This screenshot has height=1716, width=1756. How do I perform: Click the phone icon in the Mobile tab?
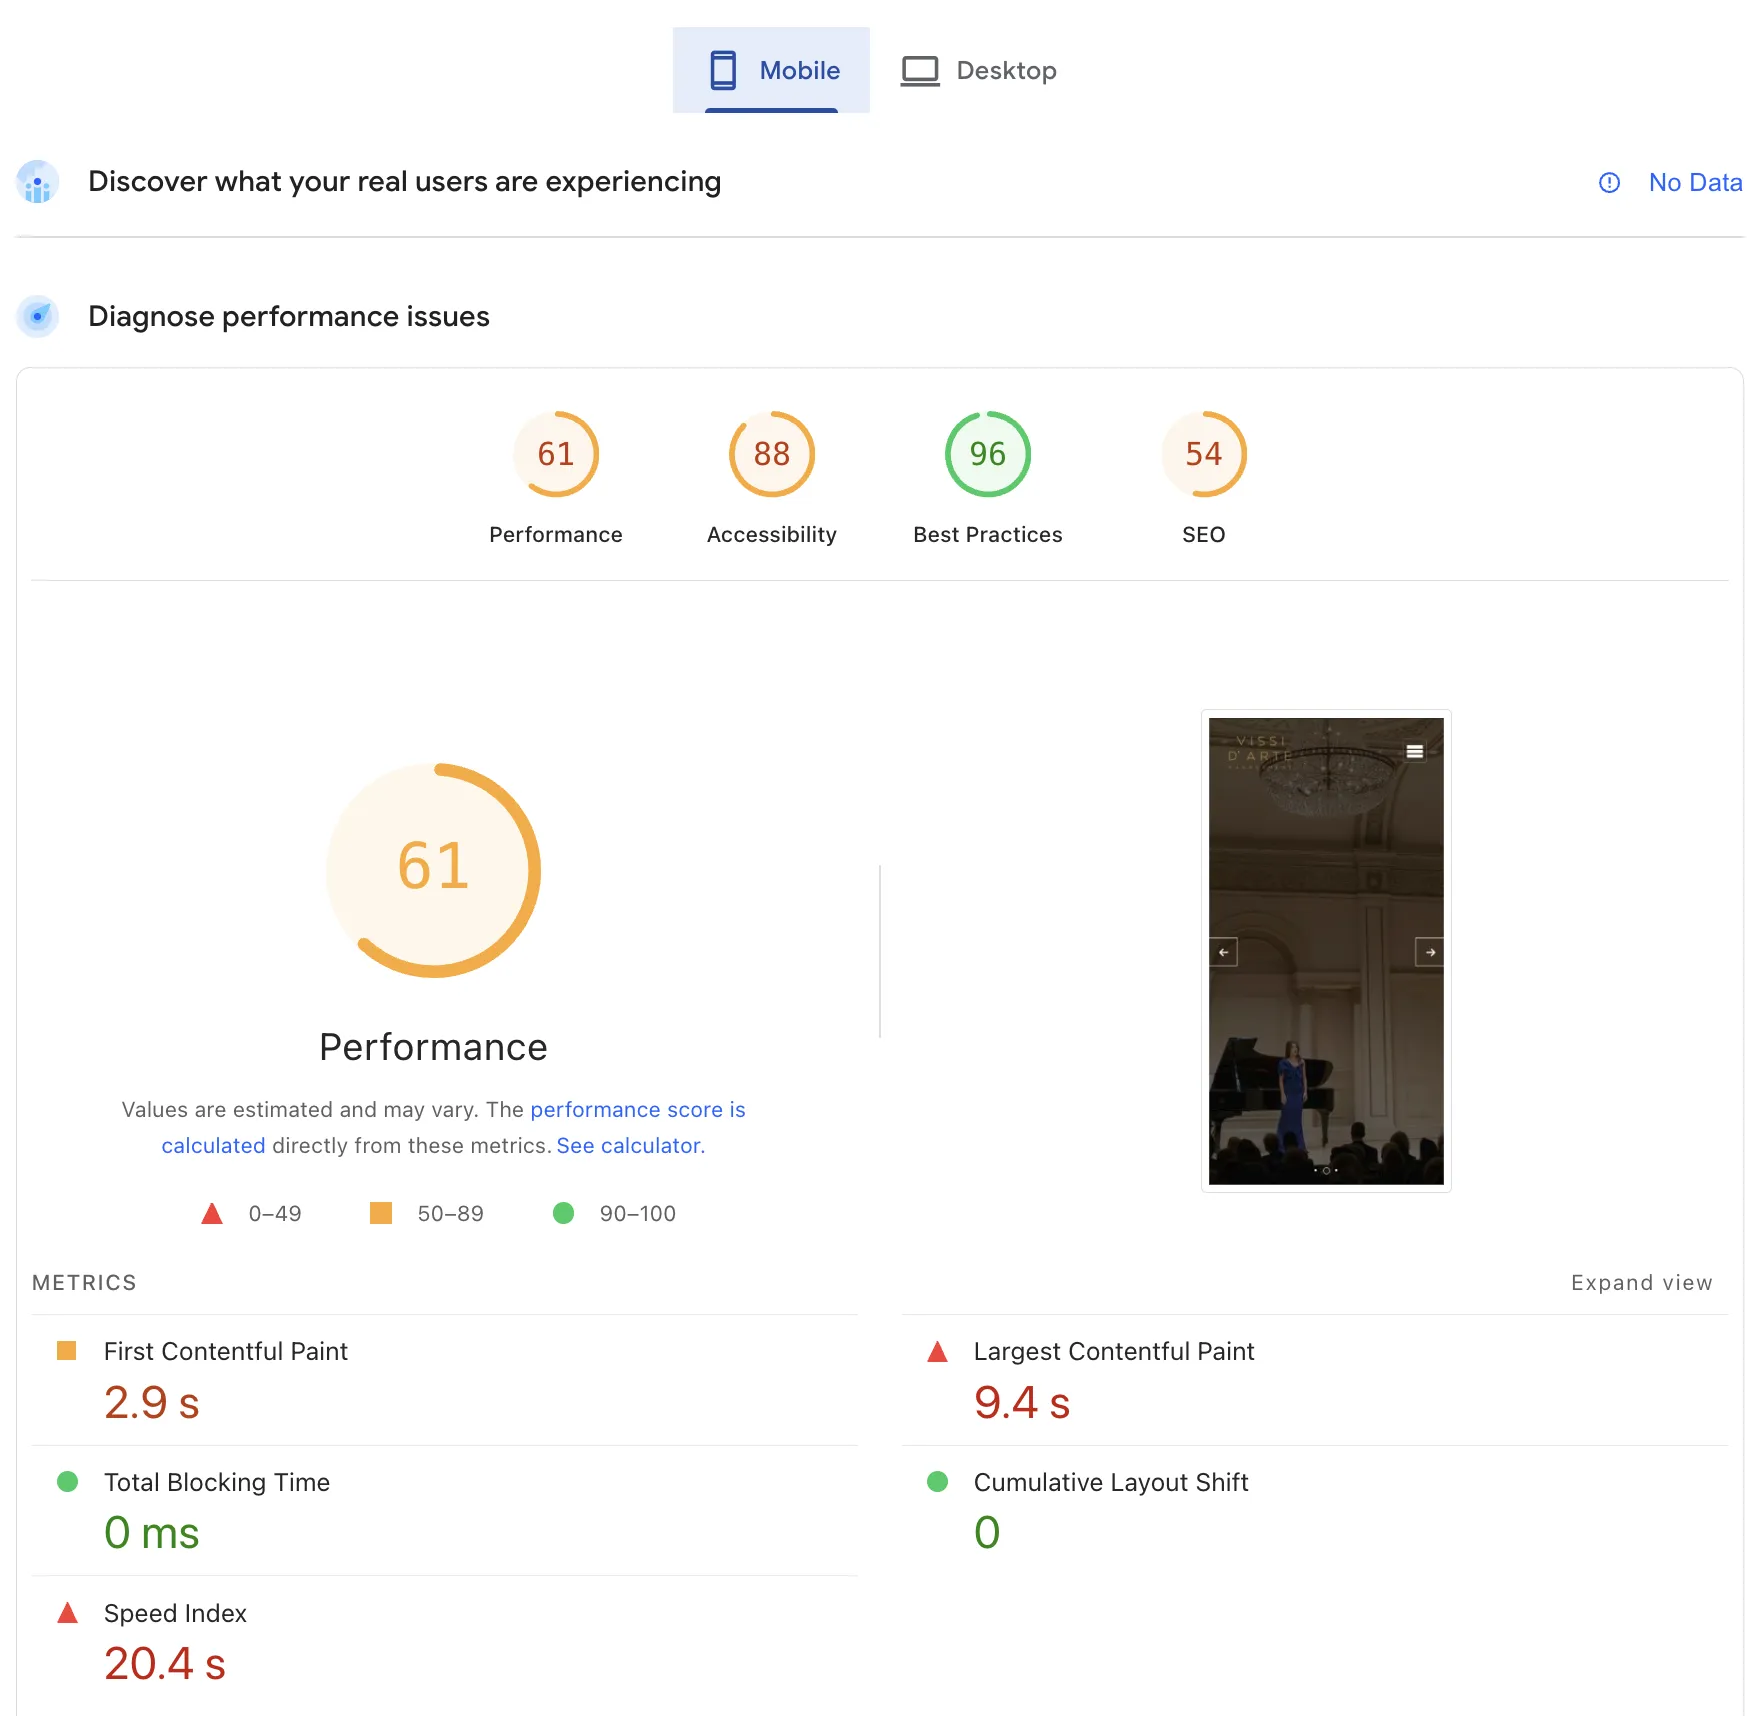[723, 70]
